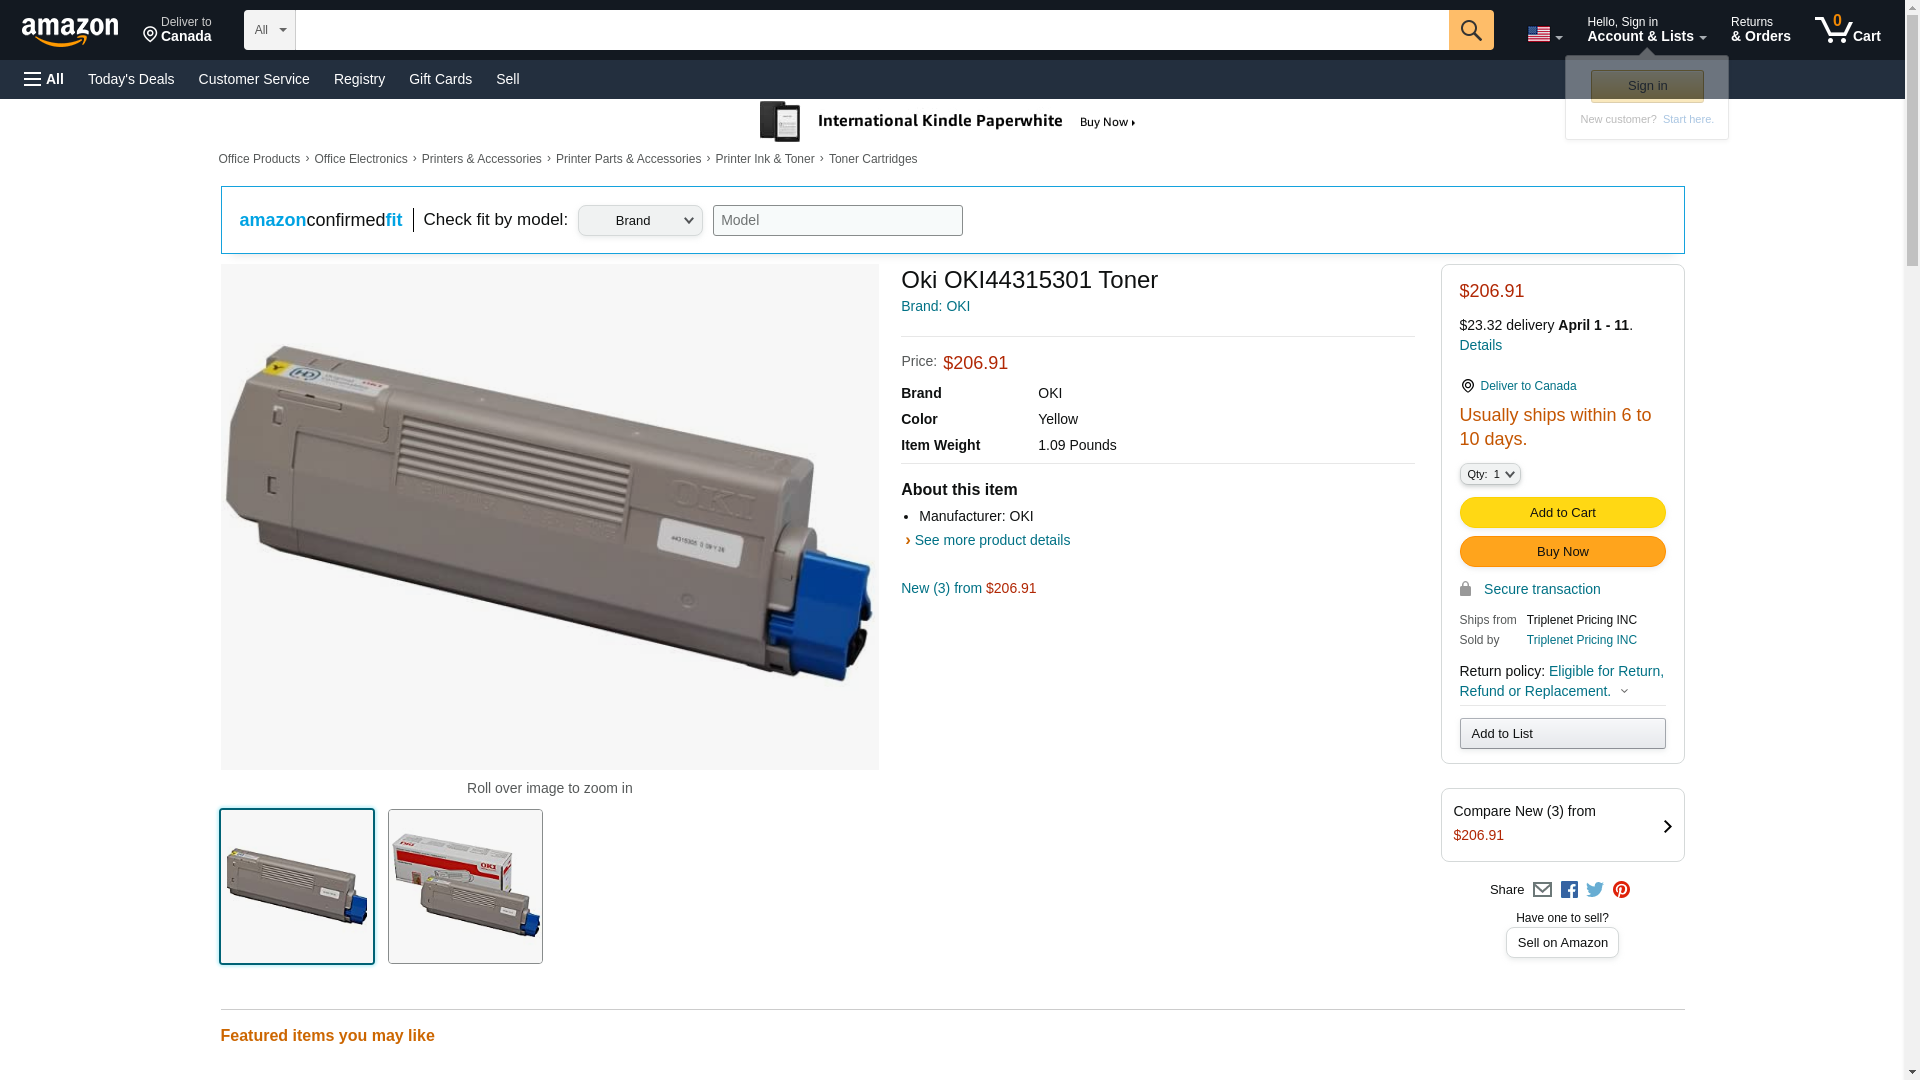Click the Model input field
Image resolution: width=1920 pixels, height=1080 pixels.
(x=837, y=221)
